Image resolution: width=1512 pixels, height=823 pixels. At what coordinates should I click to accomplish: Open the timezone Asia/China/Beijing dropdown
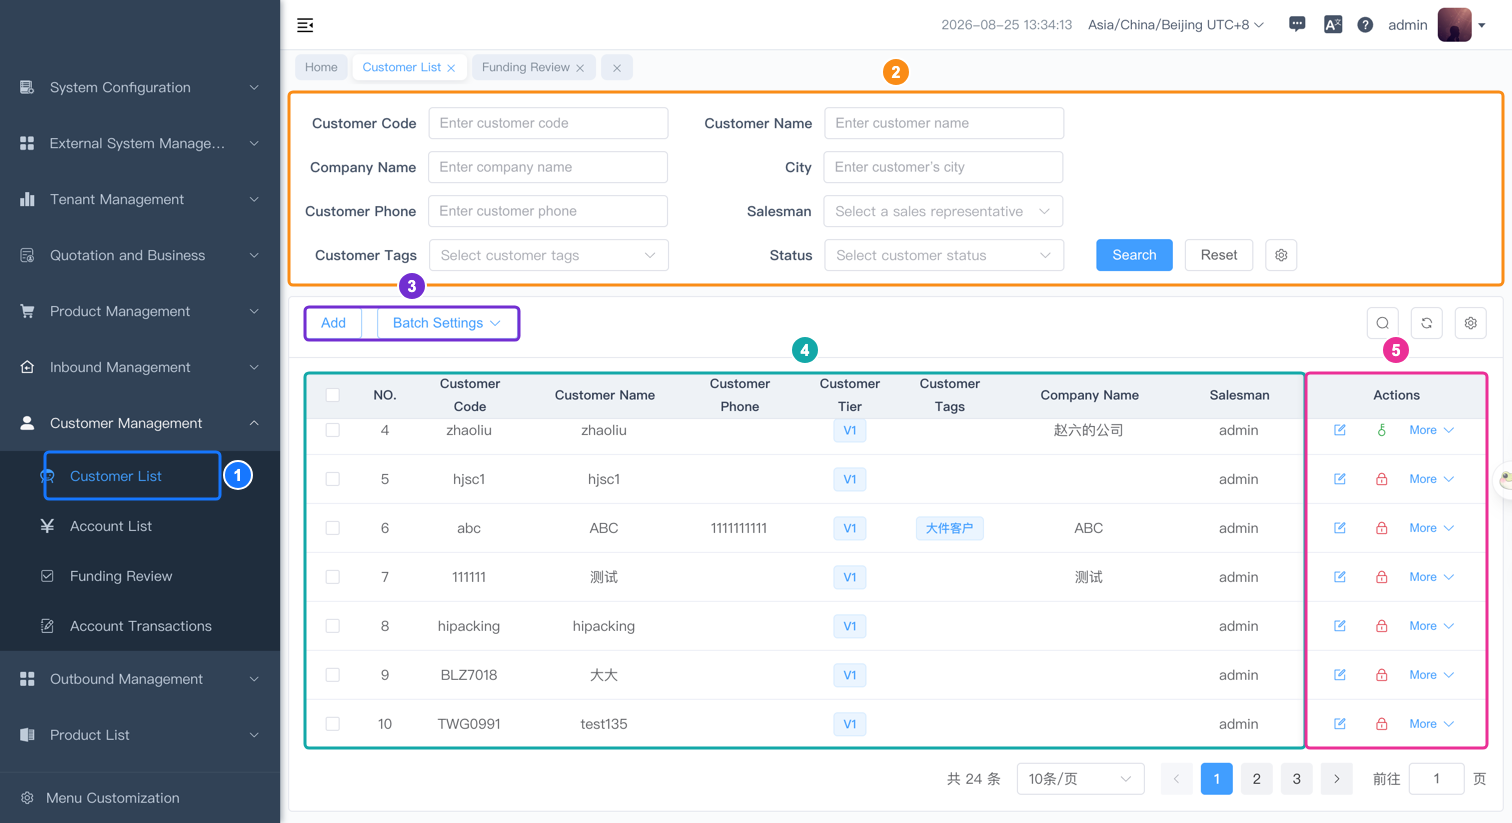pyautogui.click(x=1176, y=25)
